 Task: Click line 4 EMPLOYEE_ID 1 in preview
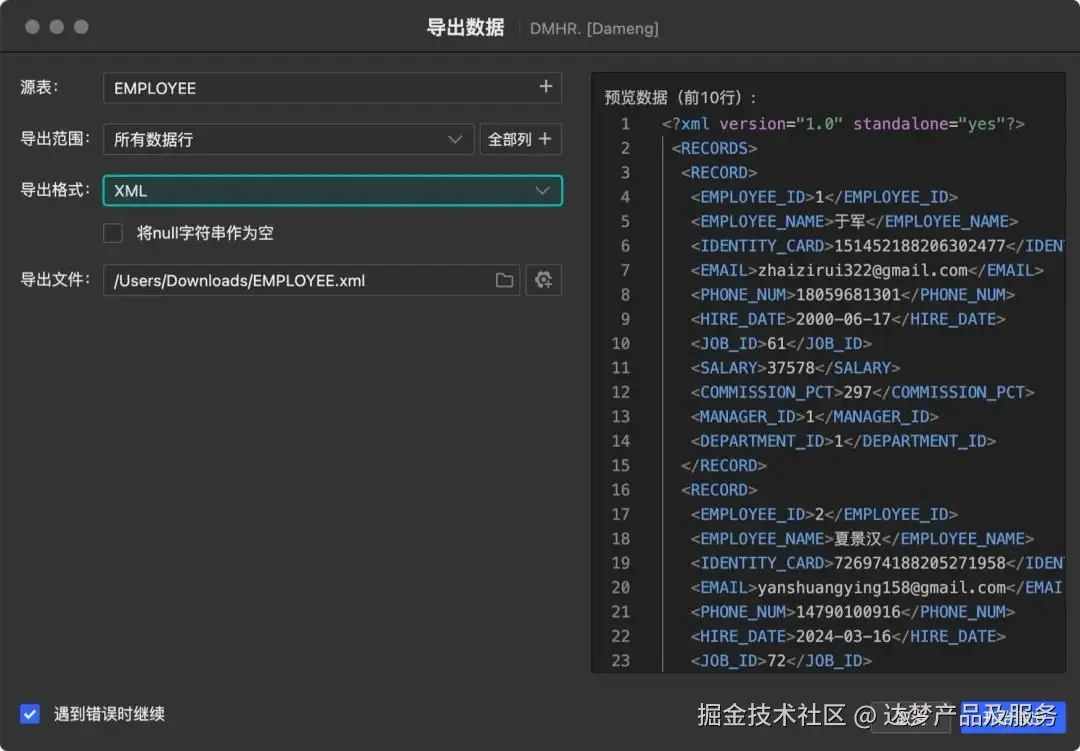coord(824,197)
